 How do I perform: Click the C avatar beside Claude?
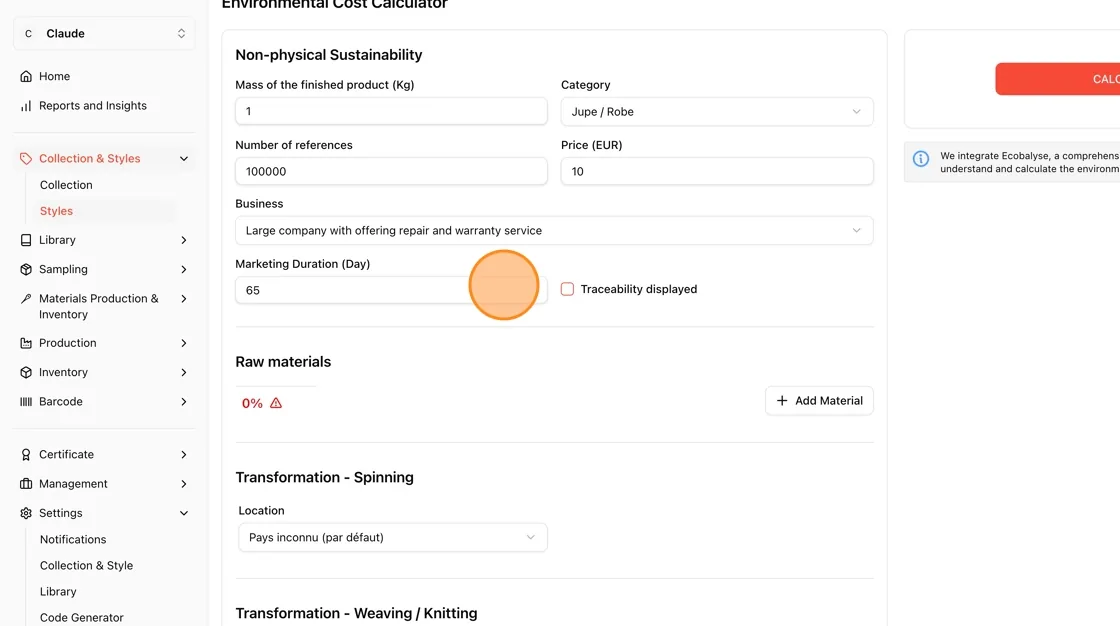point(29,34)
